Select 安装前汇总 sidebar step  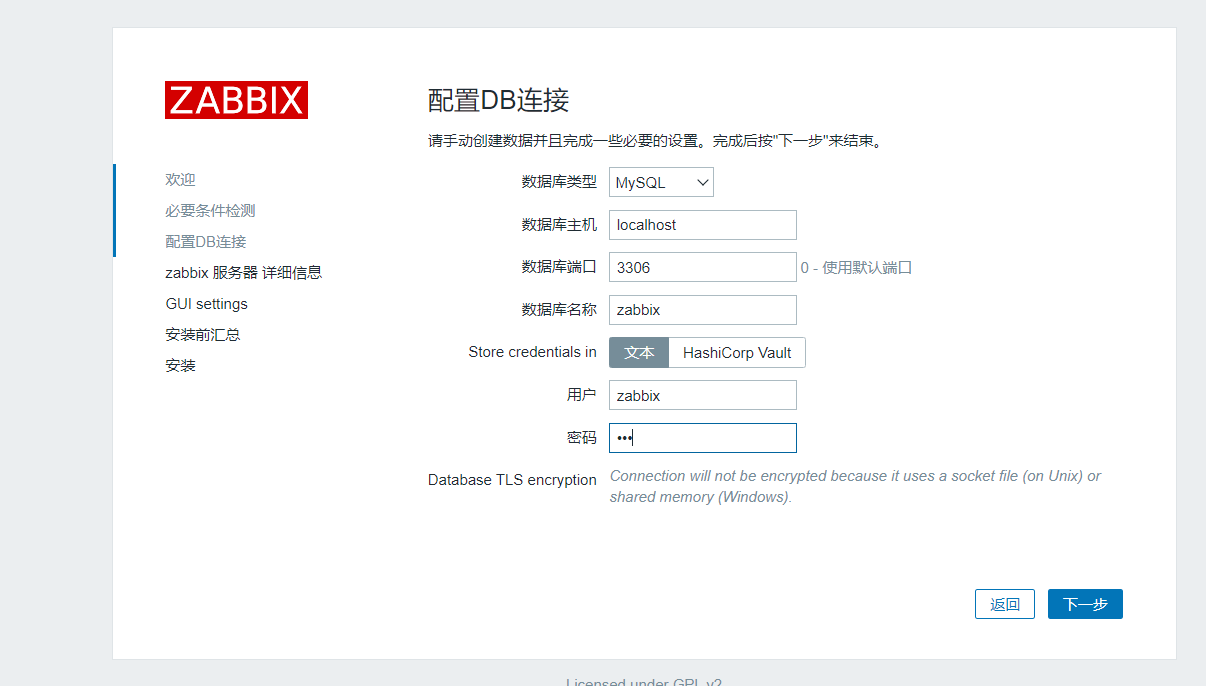202,335
